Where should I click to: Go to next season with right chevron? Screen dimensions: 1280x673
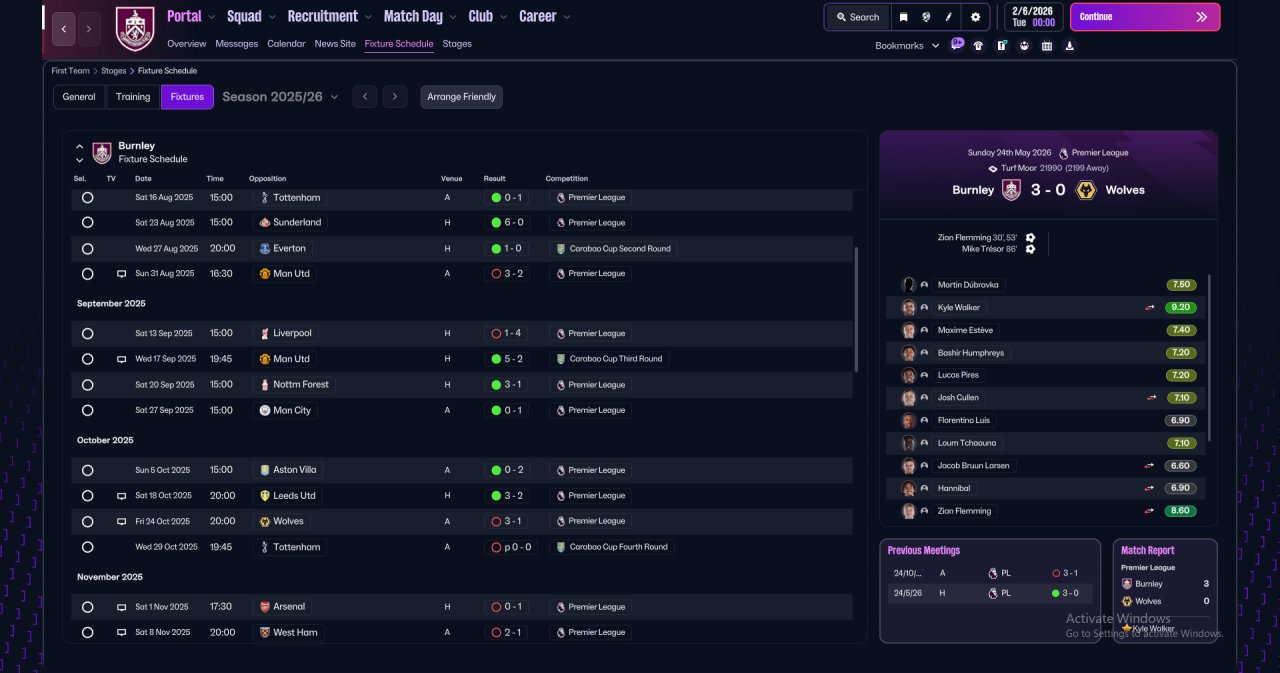395,97
